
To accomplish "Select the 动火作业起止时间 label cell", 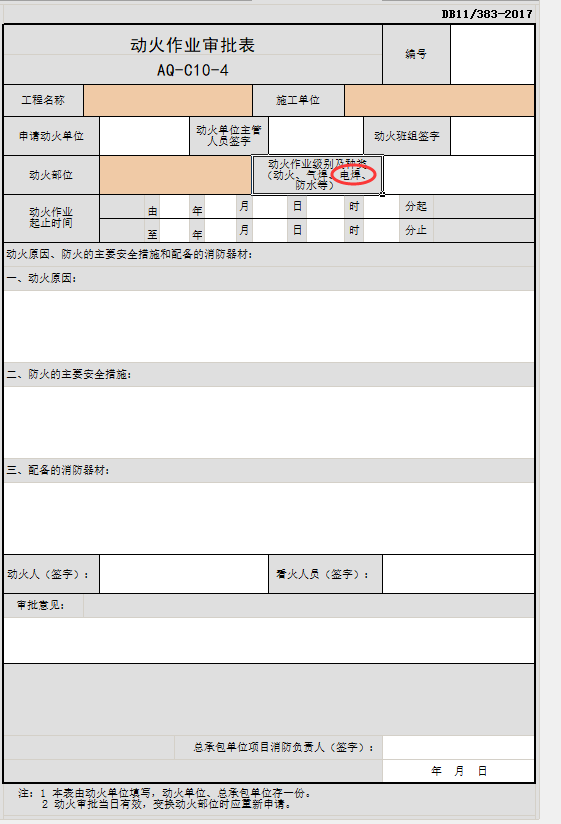I will 51,218.
